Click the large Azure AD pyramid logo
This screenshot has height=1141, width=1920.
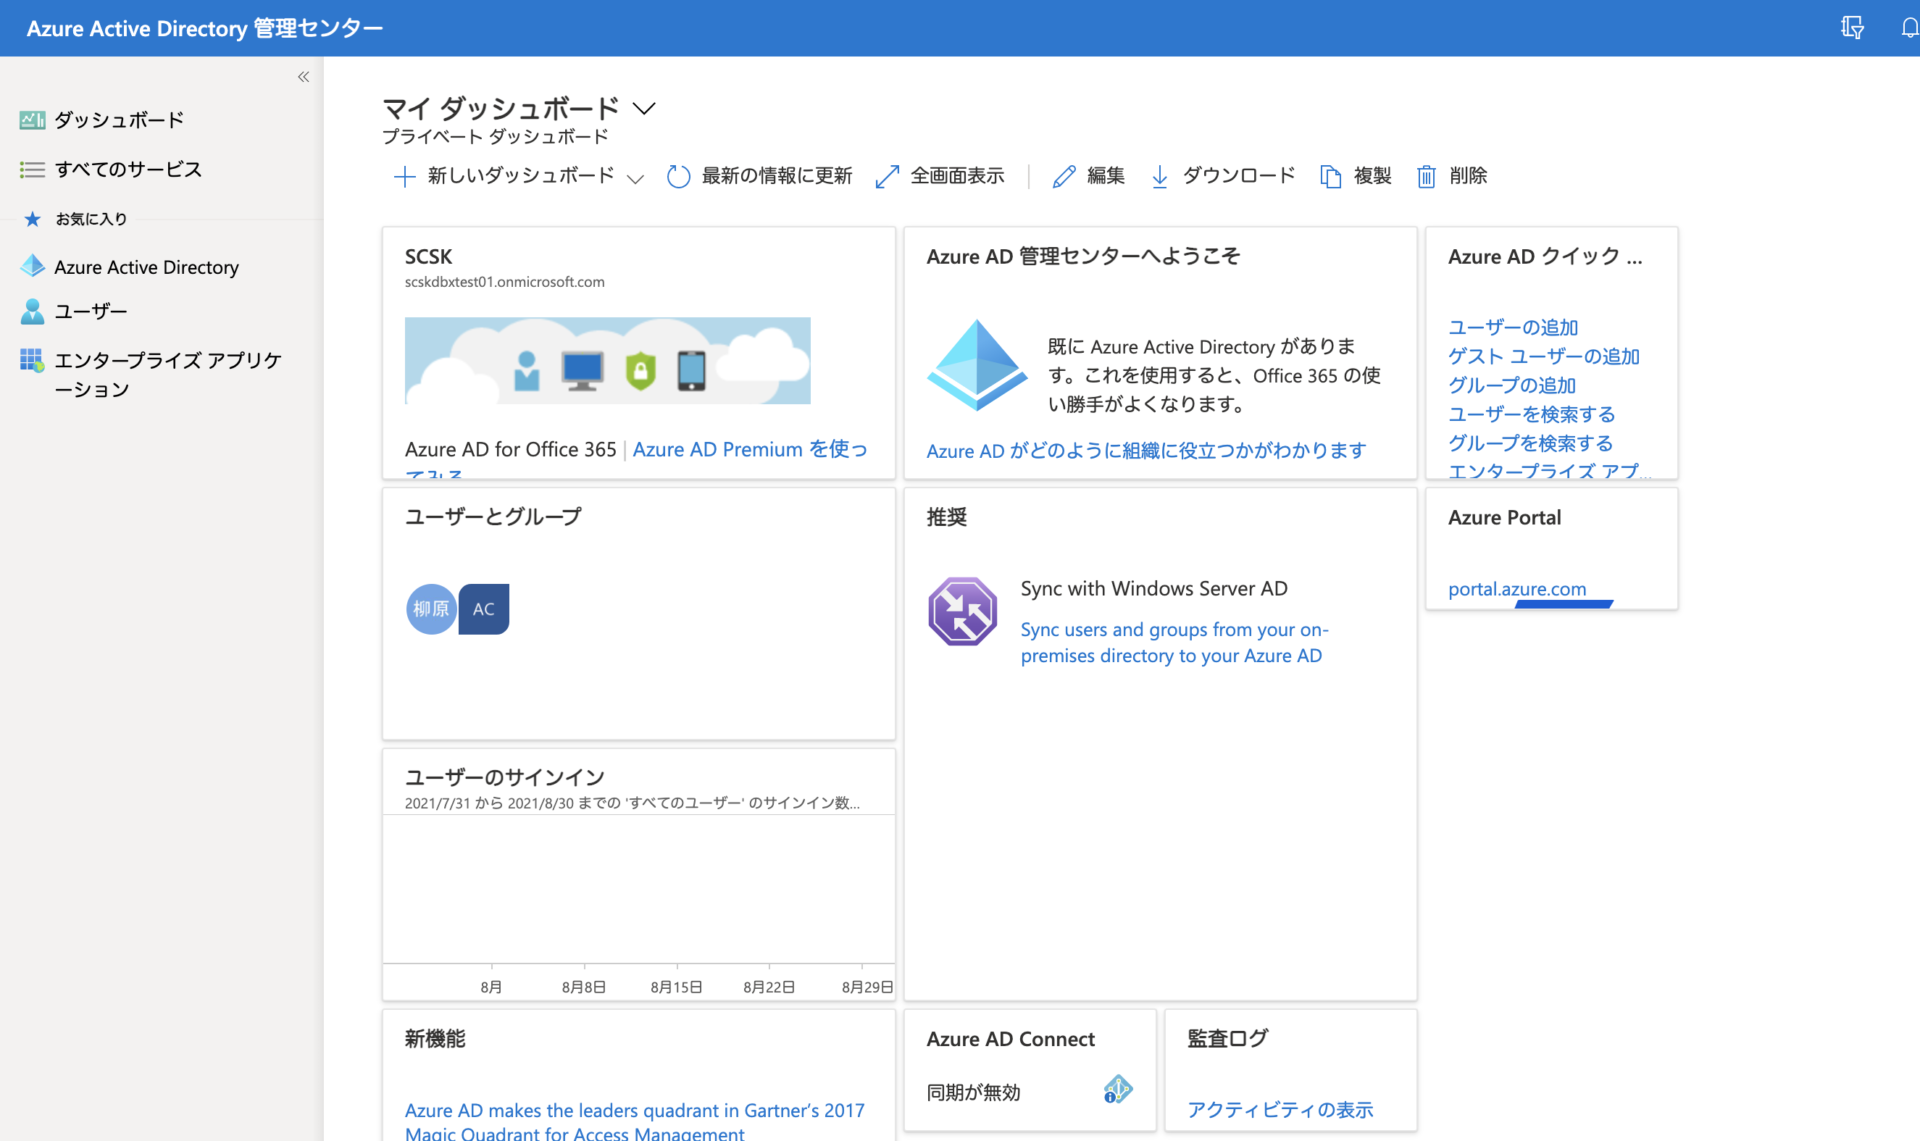pyautogui.click(x=977, y=365)
